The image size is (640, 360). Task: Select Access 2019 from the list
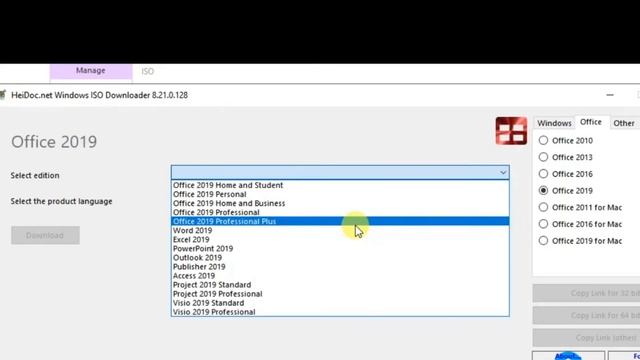point(340,276)
